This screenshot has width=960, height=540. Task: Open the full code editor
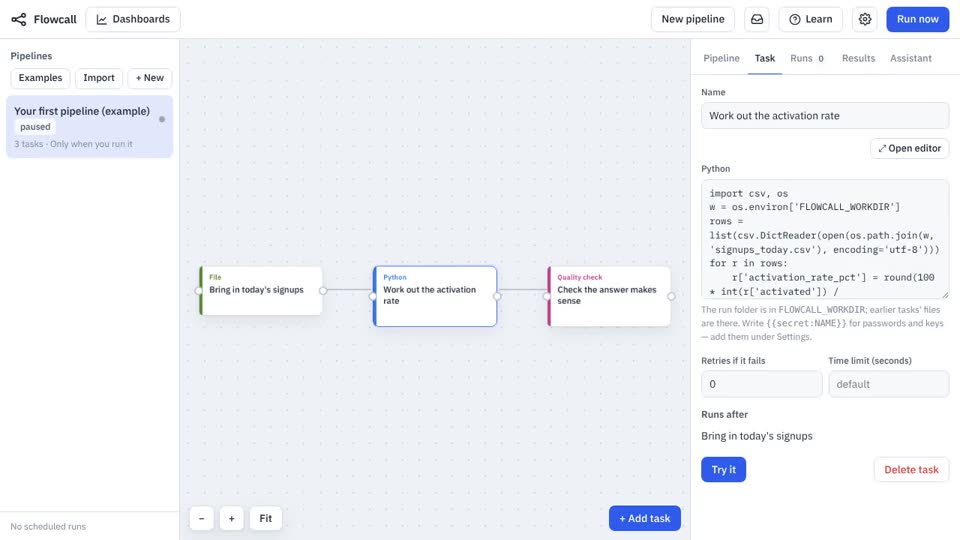tap(910, 148)
